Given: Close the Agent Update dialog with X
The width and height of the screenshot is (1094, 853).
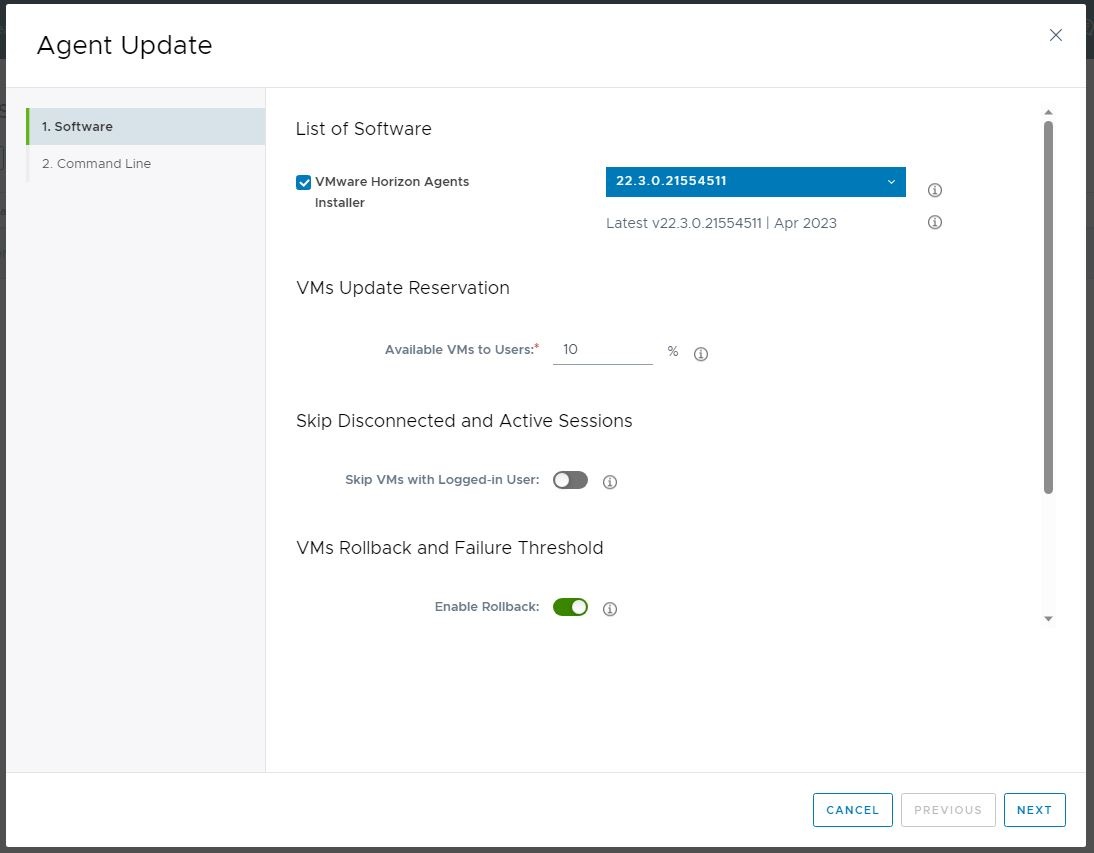Looking at the screenshot, I should pyautogui.click(x=1055, y=35).
